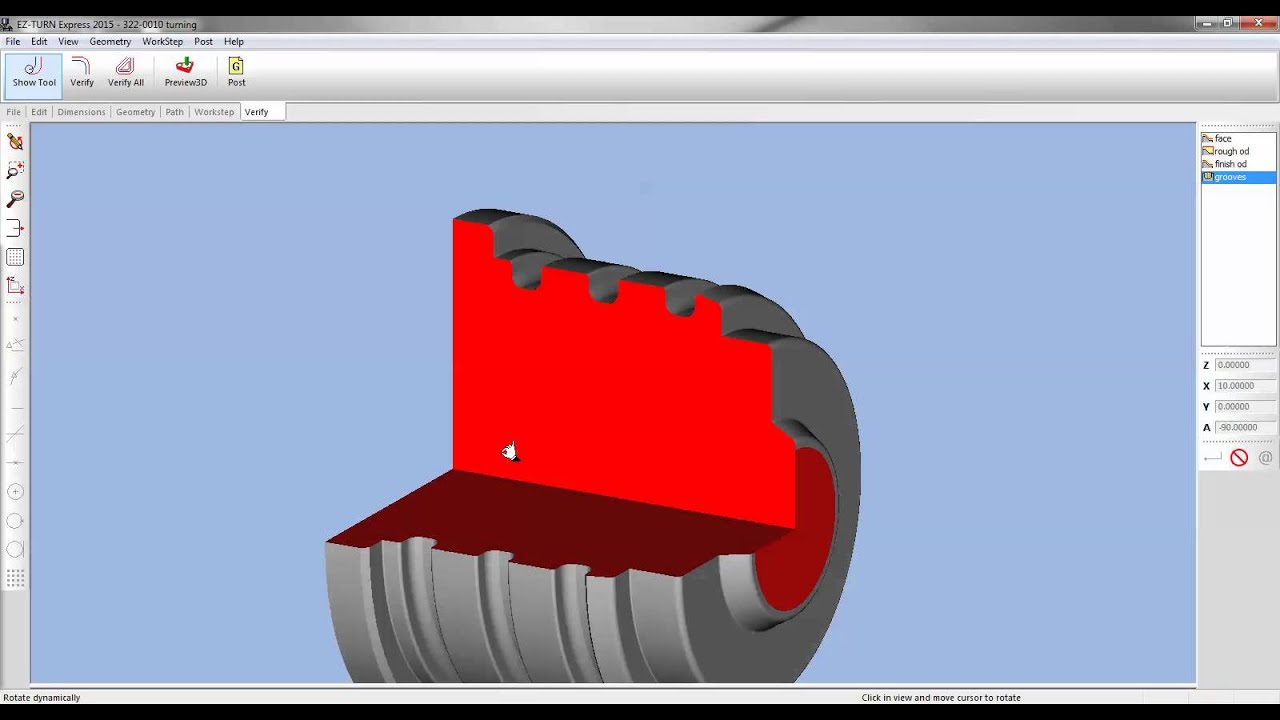This screenshot has width=1280, height=720.
Task: Switch to the Dimensions tab
Action: (x=81, y=112)
